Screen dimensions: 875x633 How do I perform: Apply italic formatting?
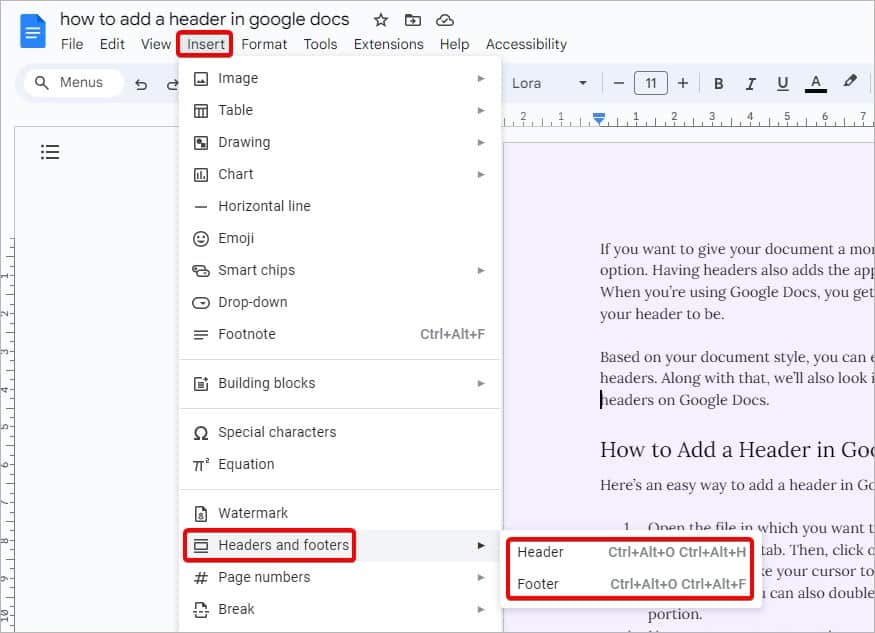[x=751, y=83]
